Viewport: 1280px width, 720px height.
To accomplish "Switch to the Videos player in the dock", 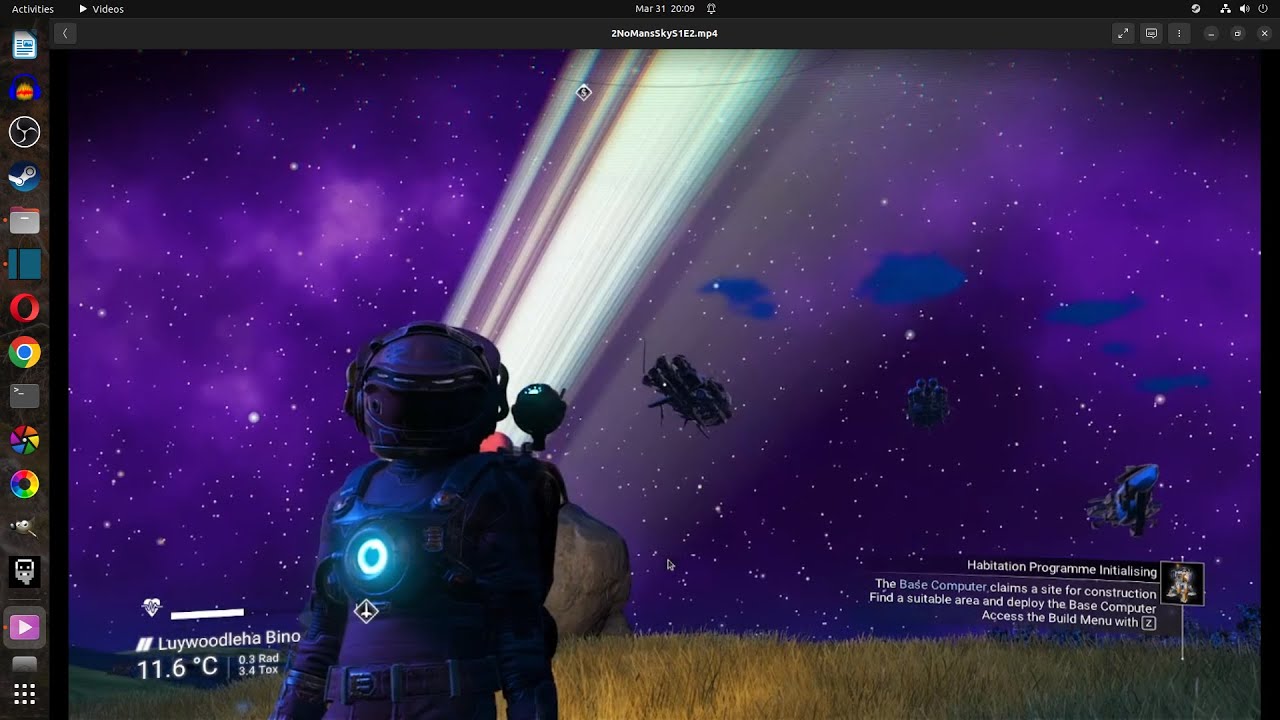I will [25, 627].
